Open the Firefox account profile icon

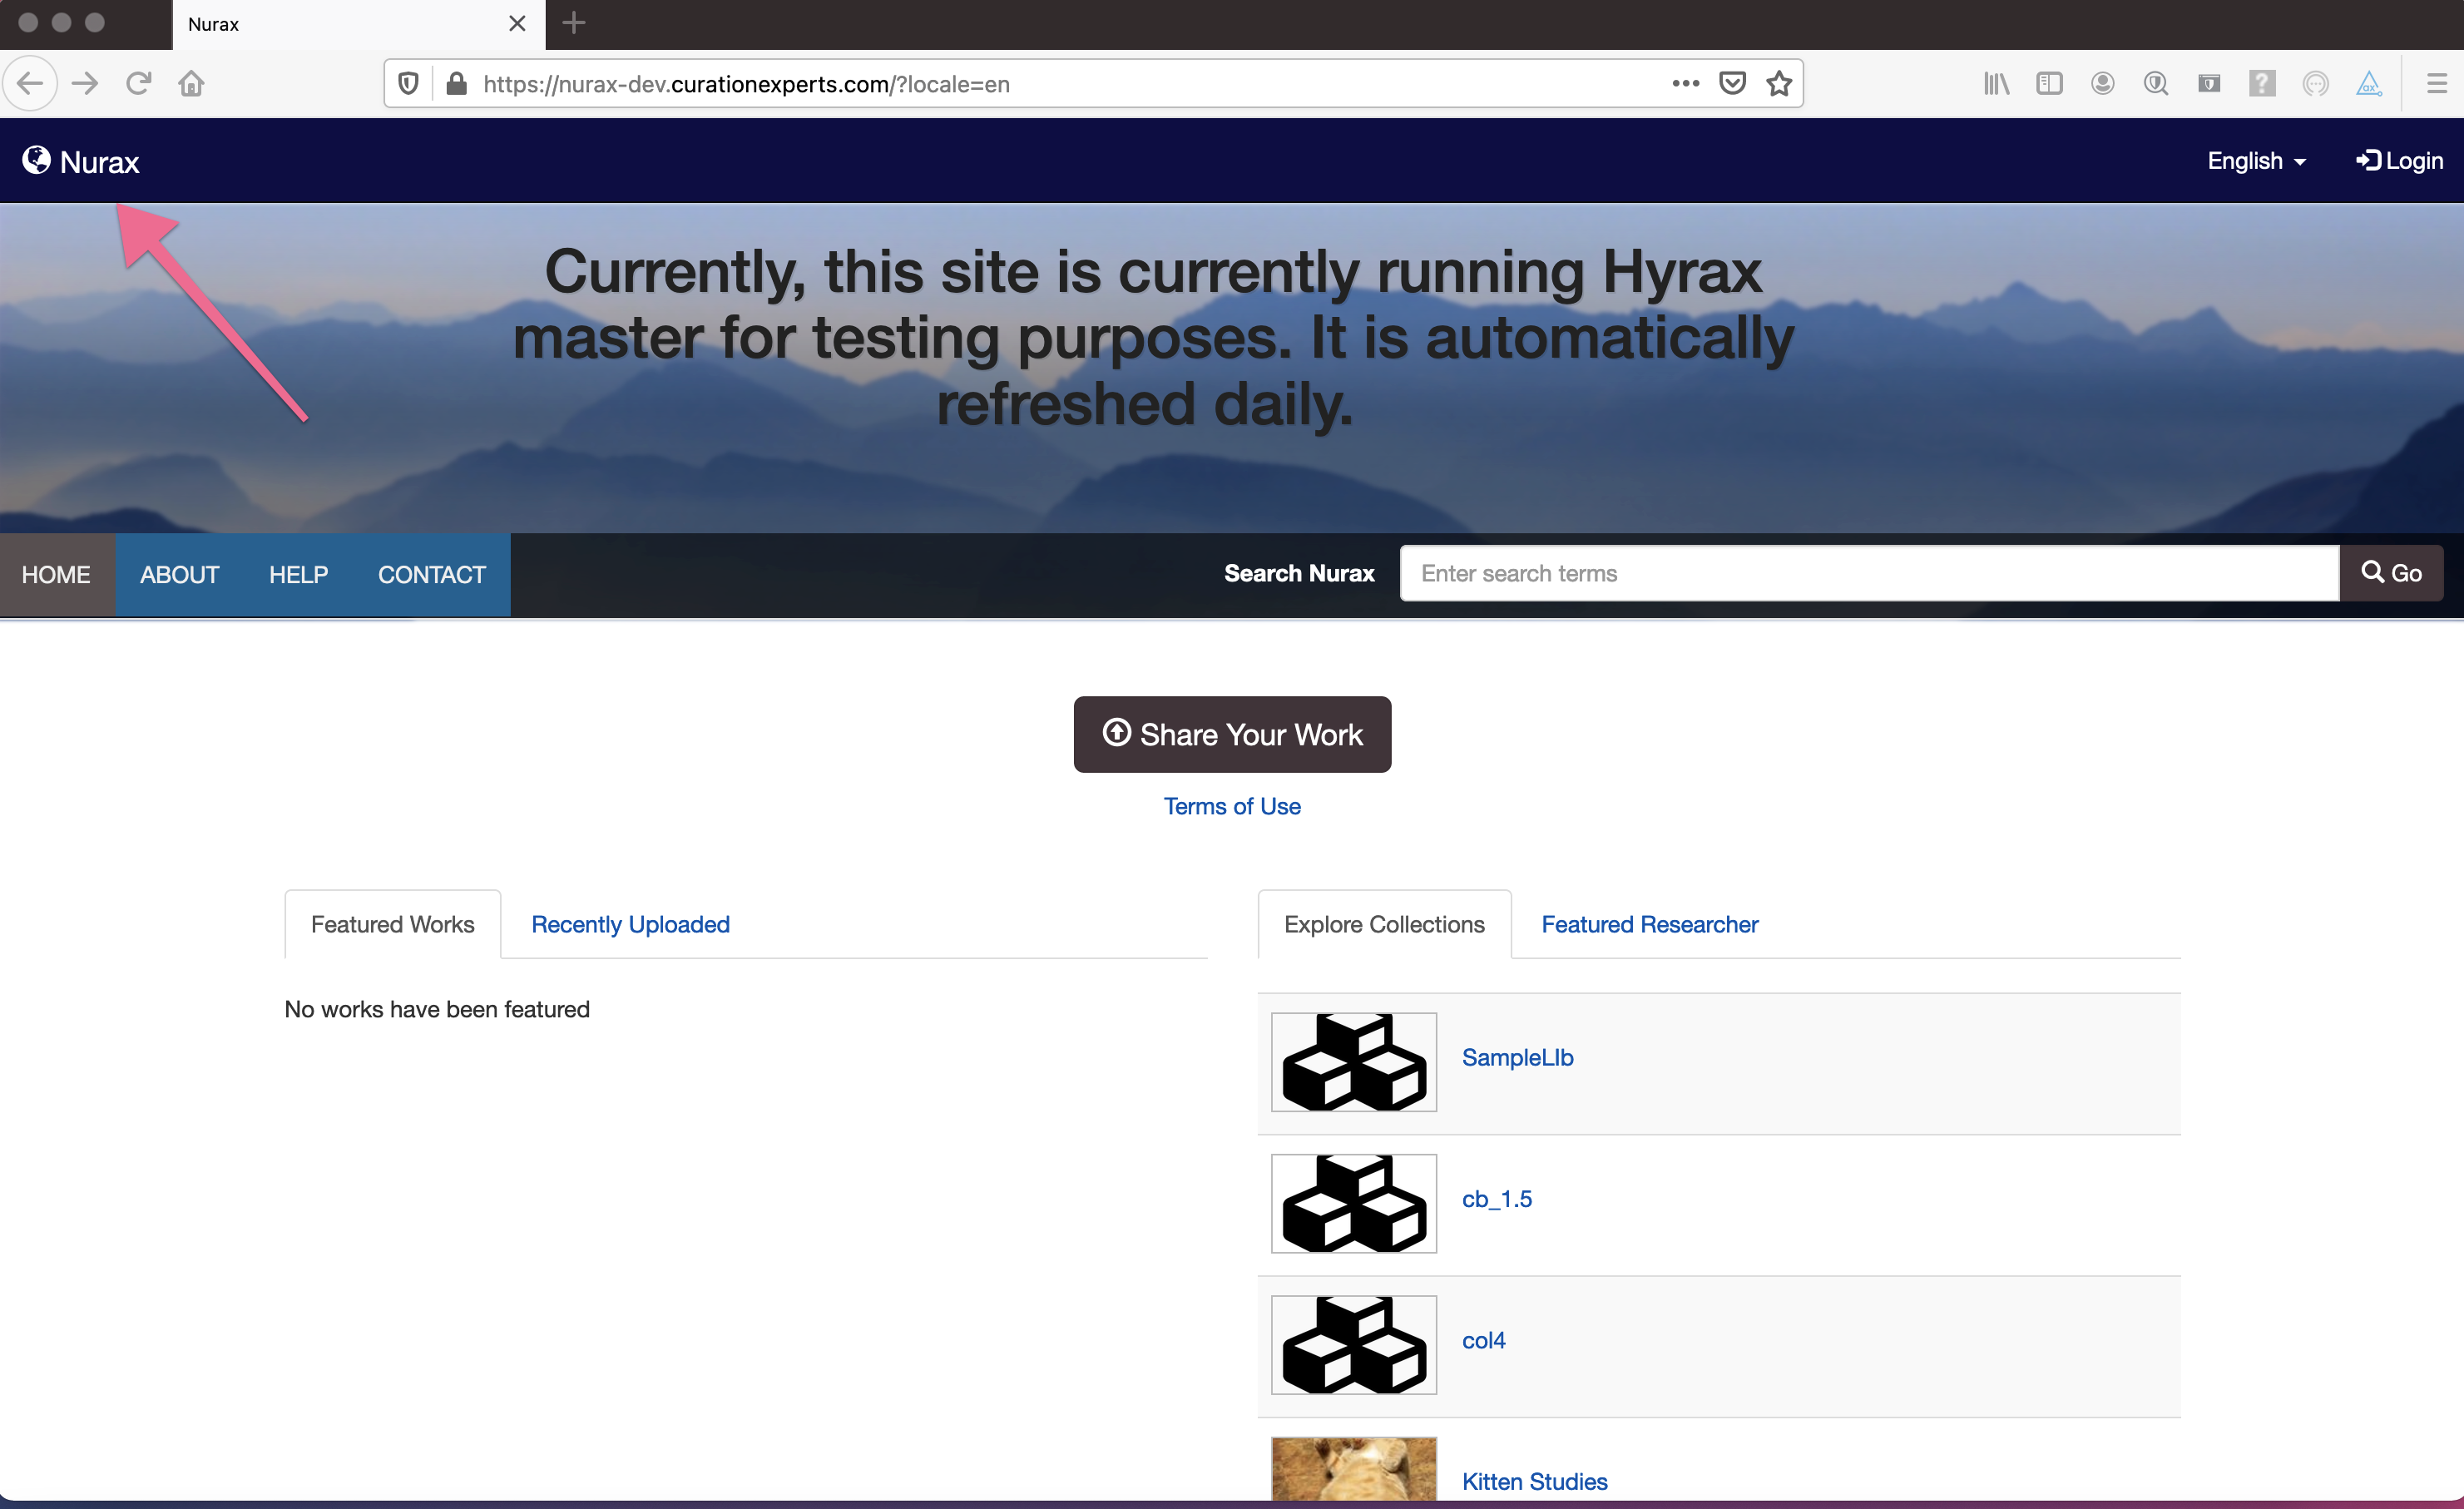tap(2101, 84)
